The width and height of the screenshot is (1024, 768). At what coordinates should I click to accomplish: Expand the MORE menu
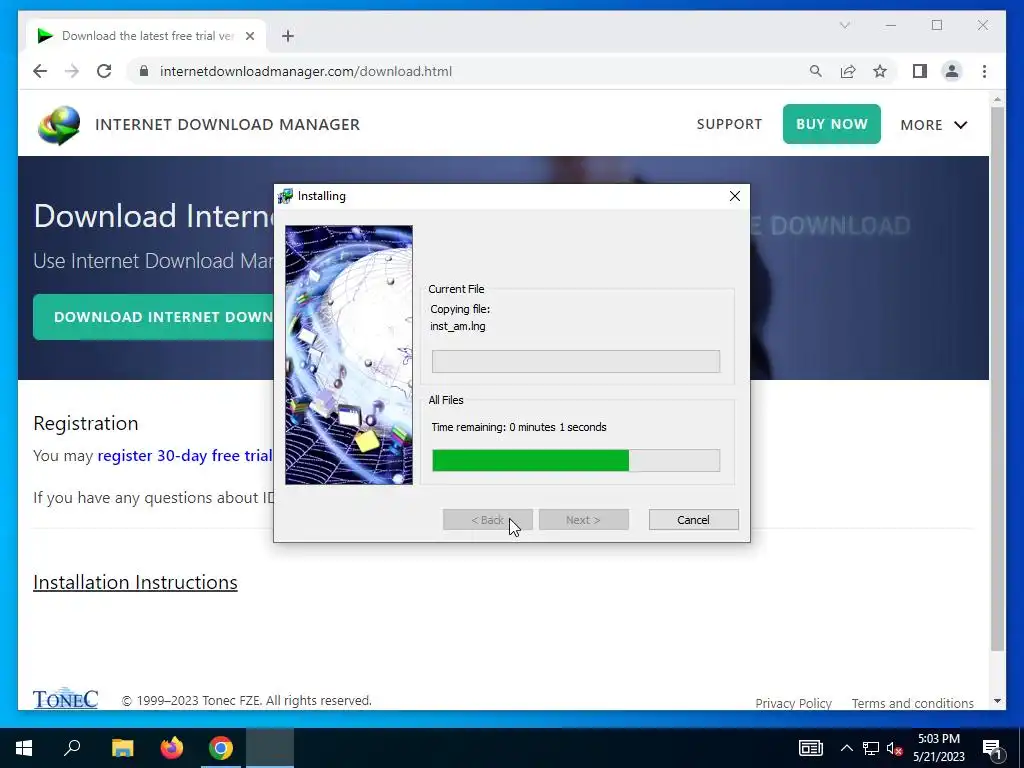(x=933, y=125)
